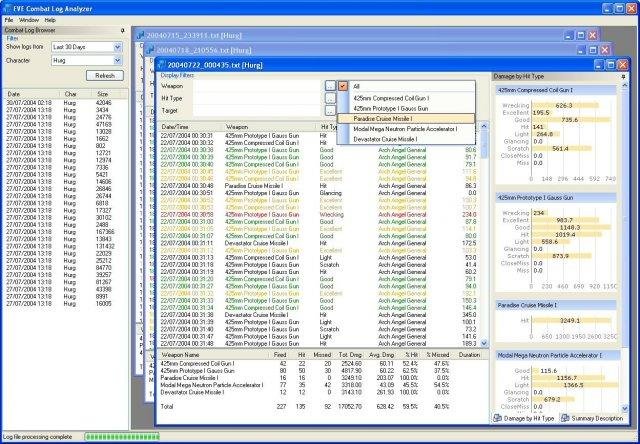Click the 20040722_000435.txt document icon
The width and height of the screenshot is (640, 444).
pos(161,65)
